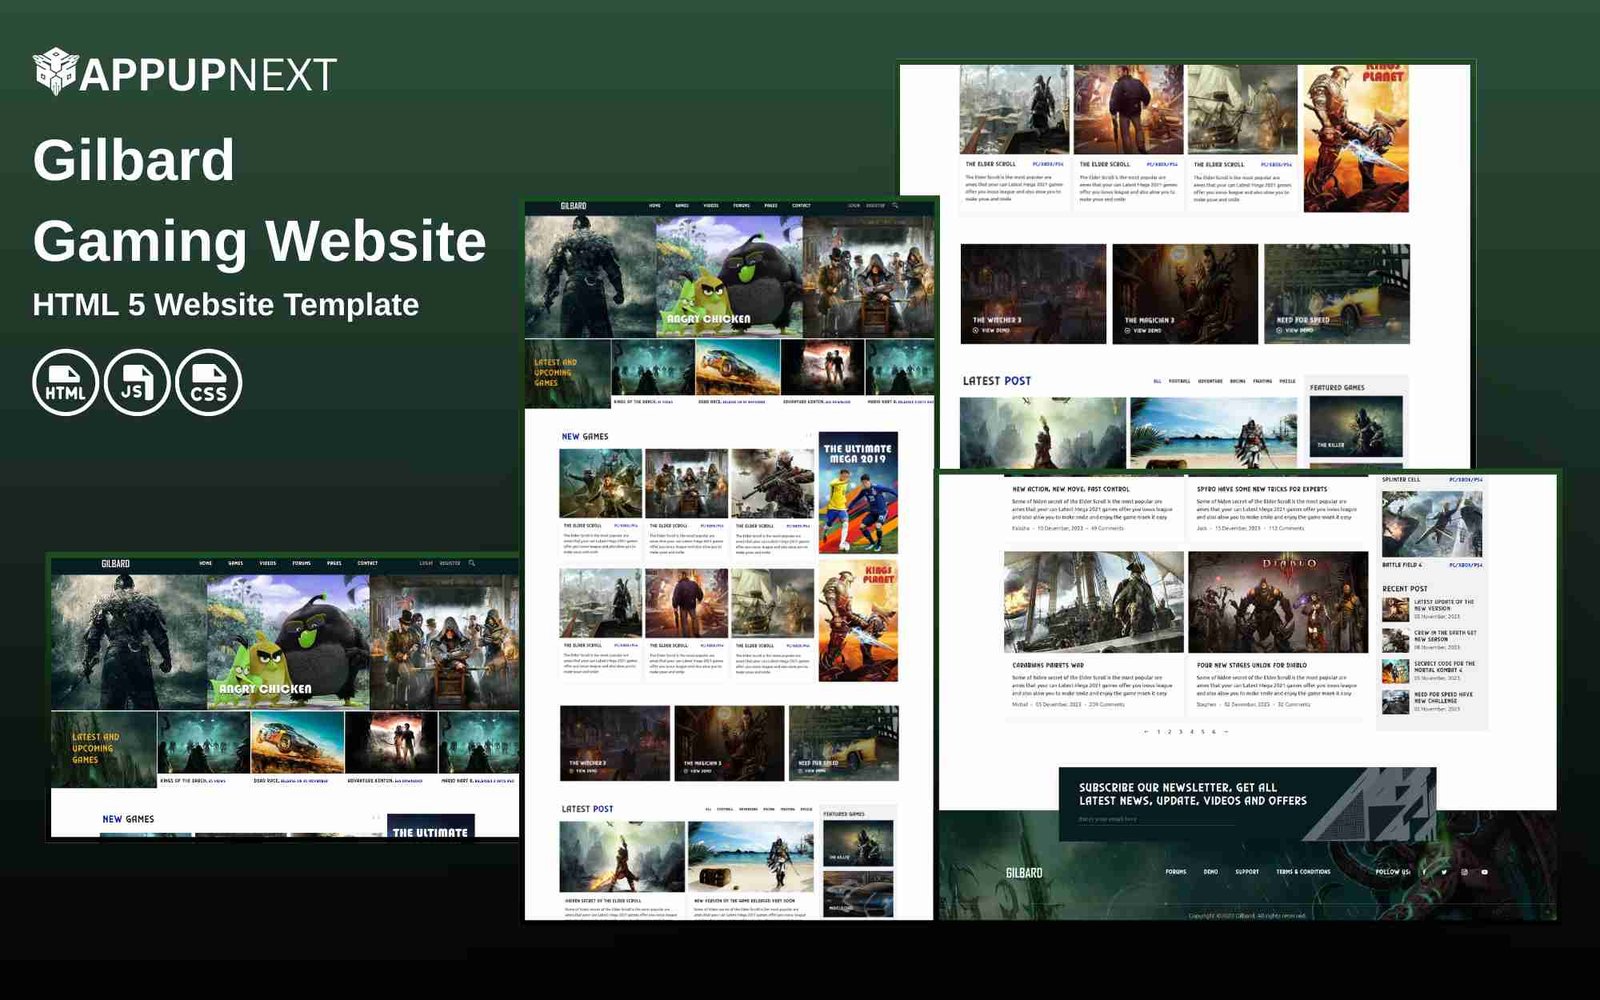
Task: Select Contact in small homepage preview navbar
Action: click(368, 563)
